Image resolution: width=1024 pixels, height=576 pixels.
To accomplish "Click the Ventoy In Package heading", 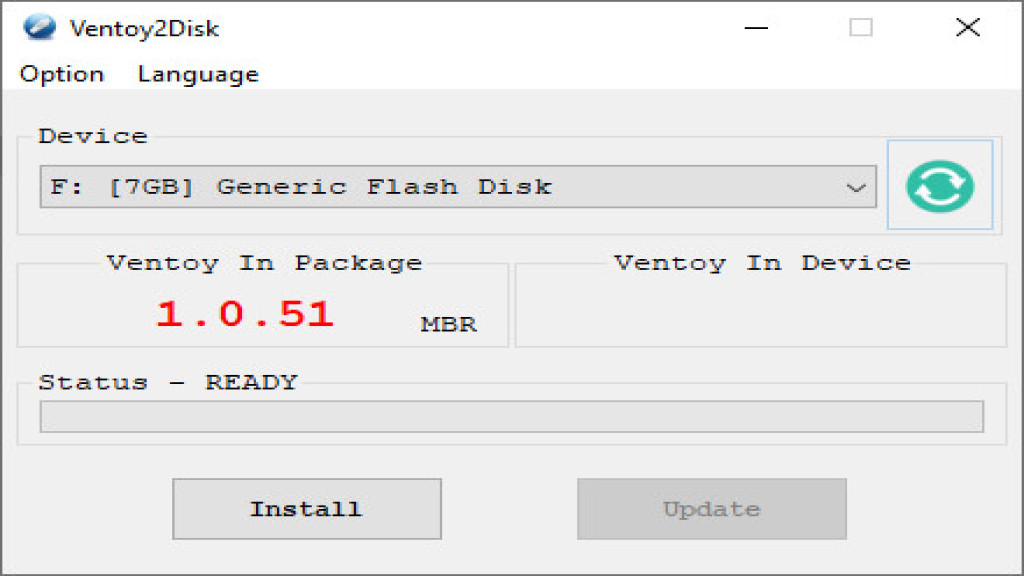I will [264, 263].
